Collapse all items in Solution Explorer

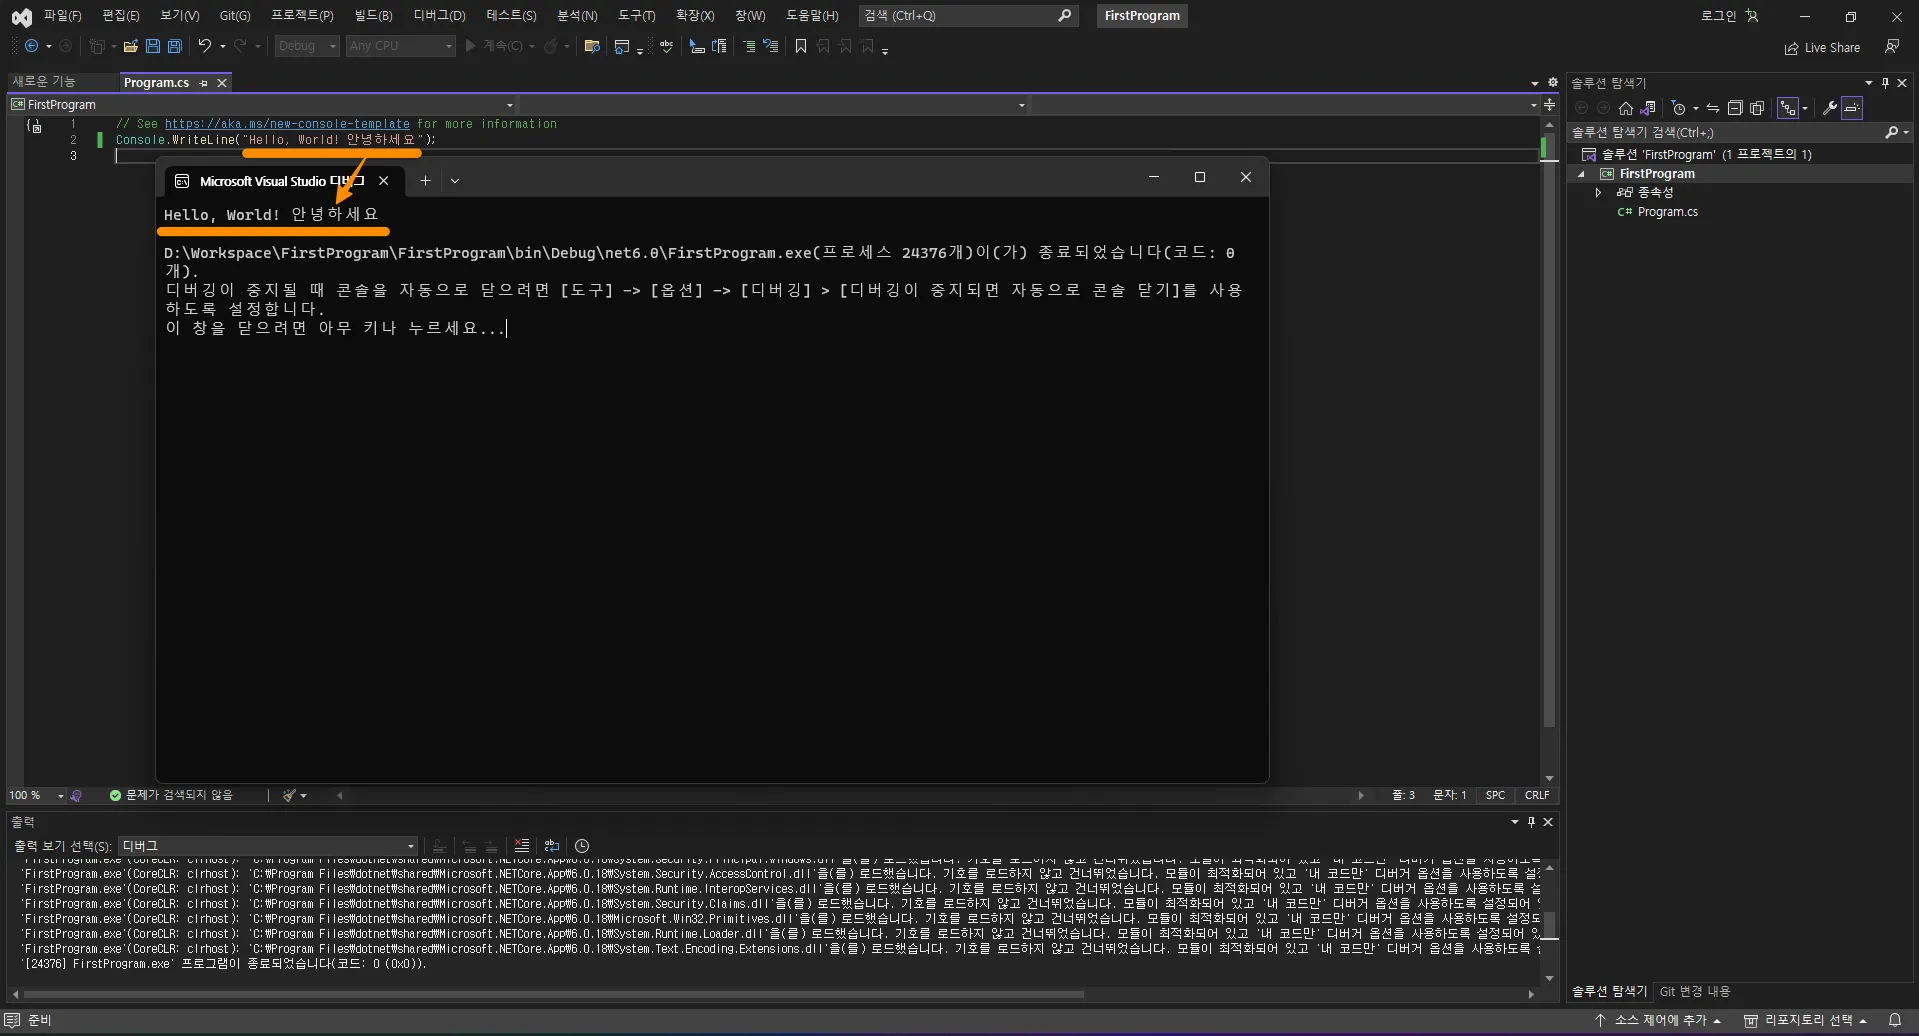1735,108
